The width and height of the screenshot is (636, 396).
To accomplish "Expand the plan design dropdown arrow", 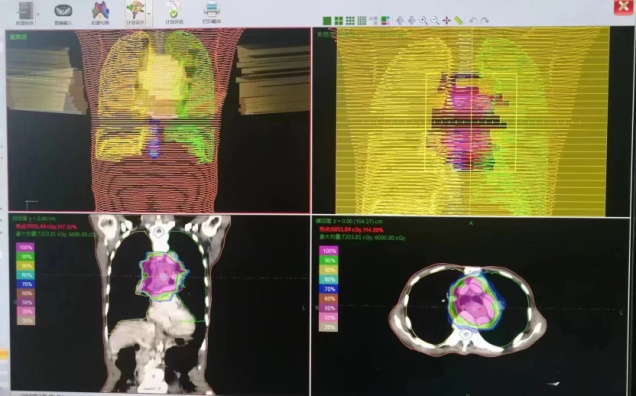I will pyautogui.click(x=149, y=14).
